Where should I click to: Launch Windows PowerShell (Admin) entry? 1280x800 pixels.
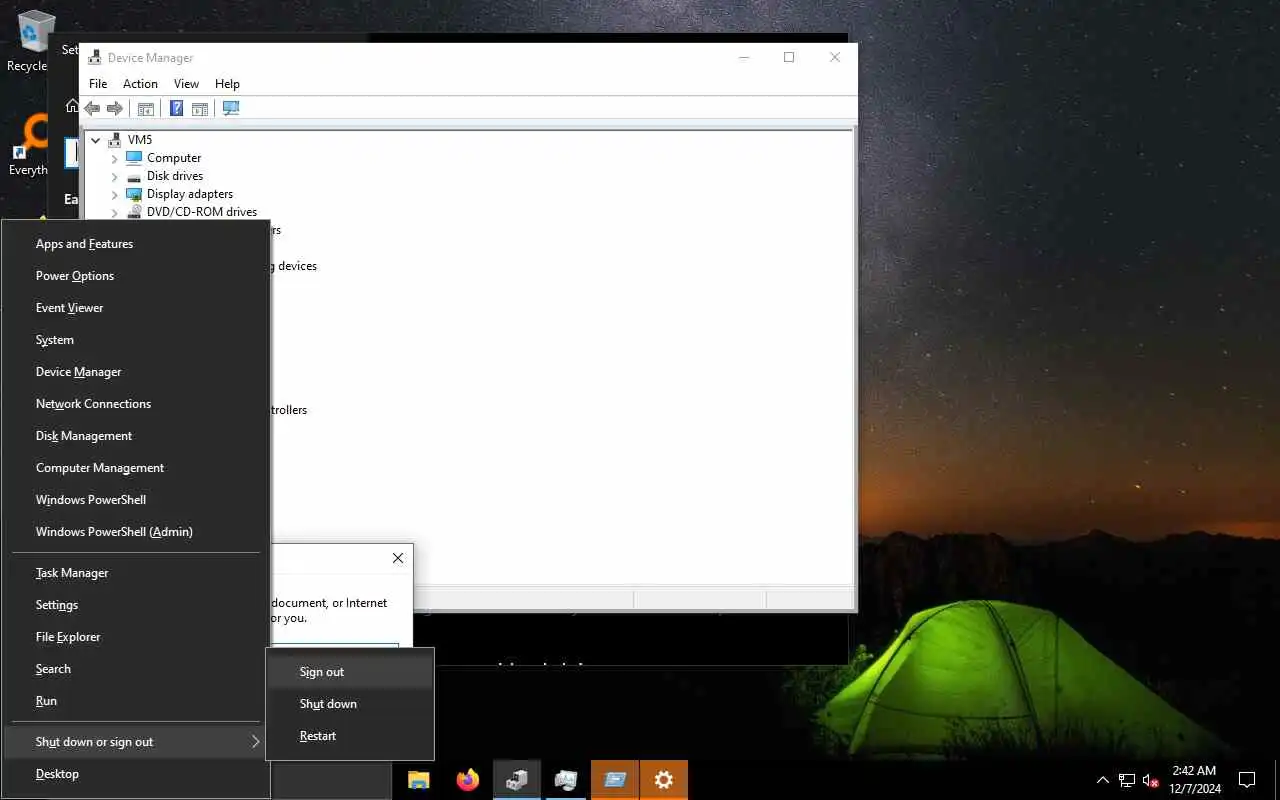pos(136,532)
